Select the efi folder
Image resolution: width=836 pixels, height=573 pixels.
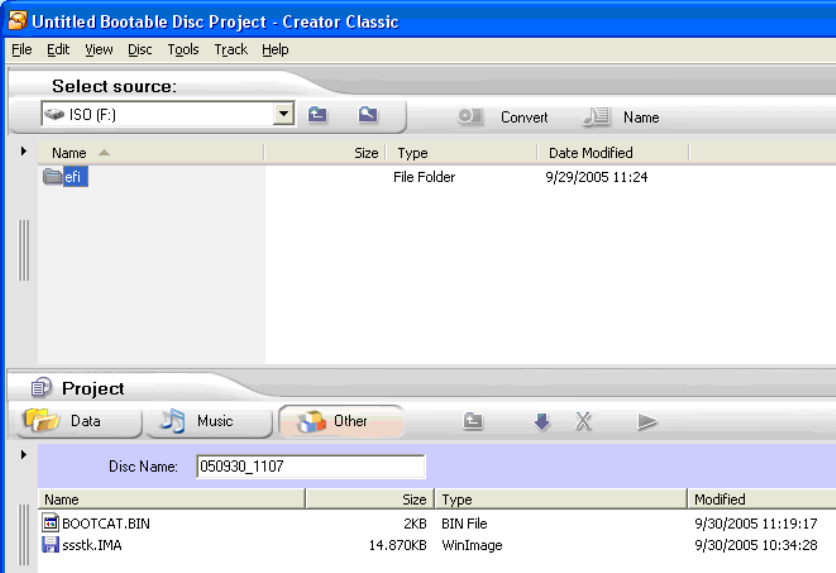click(74, 177)
